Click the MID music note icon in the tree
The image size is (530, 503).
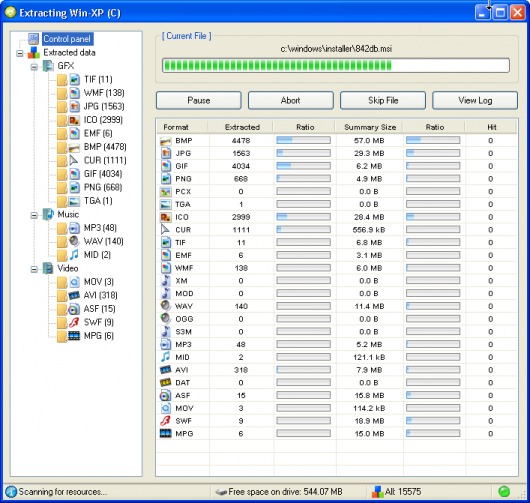pos(74,255)
